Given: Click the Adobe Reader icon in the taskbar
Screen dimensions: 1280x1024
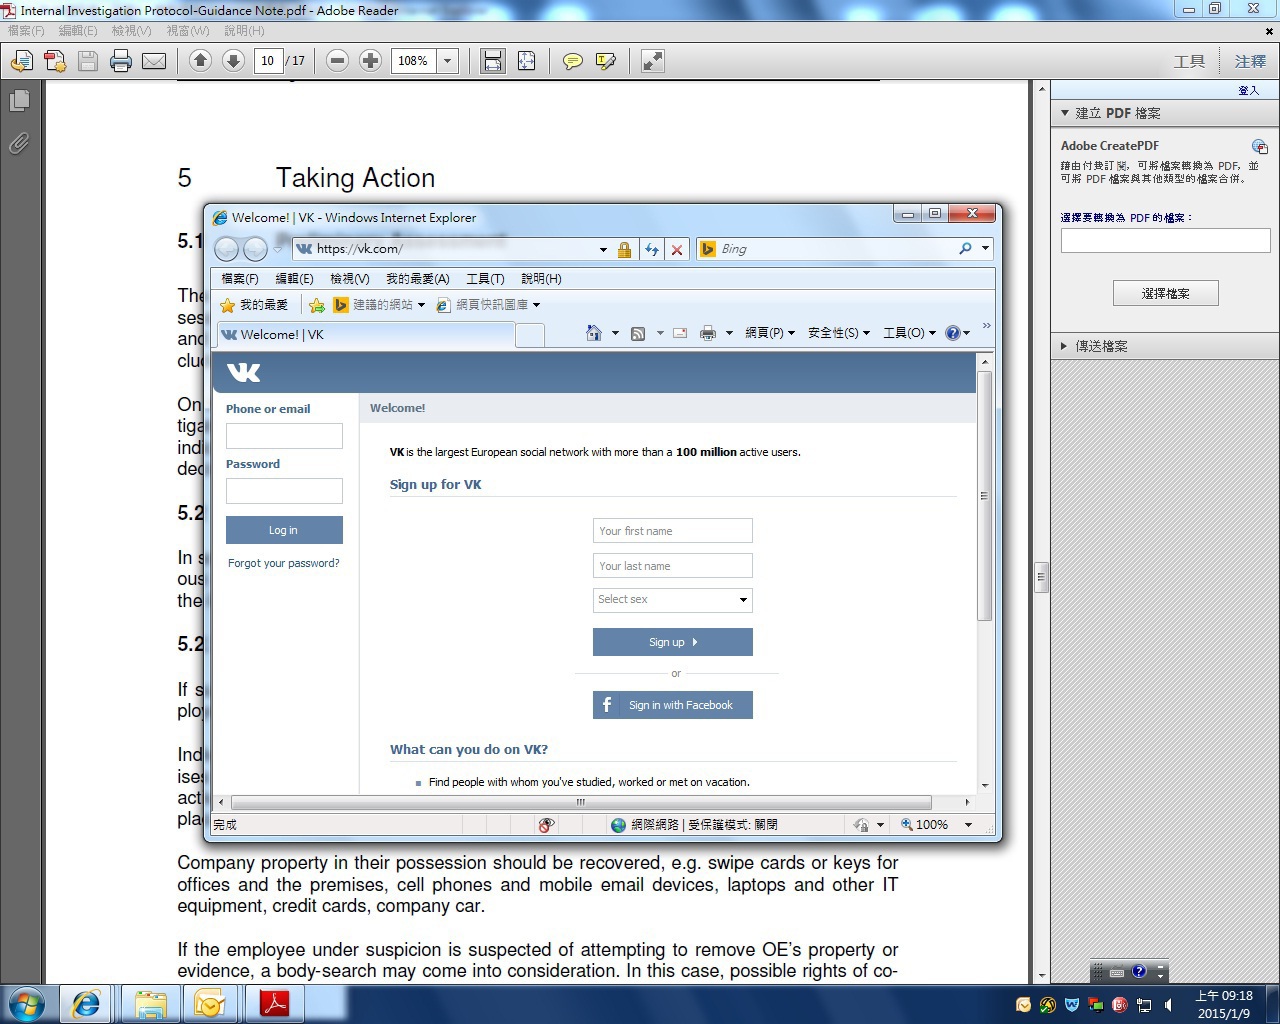Looking at the screenshot, I should (274, 1004).
